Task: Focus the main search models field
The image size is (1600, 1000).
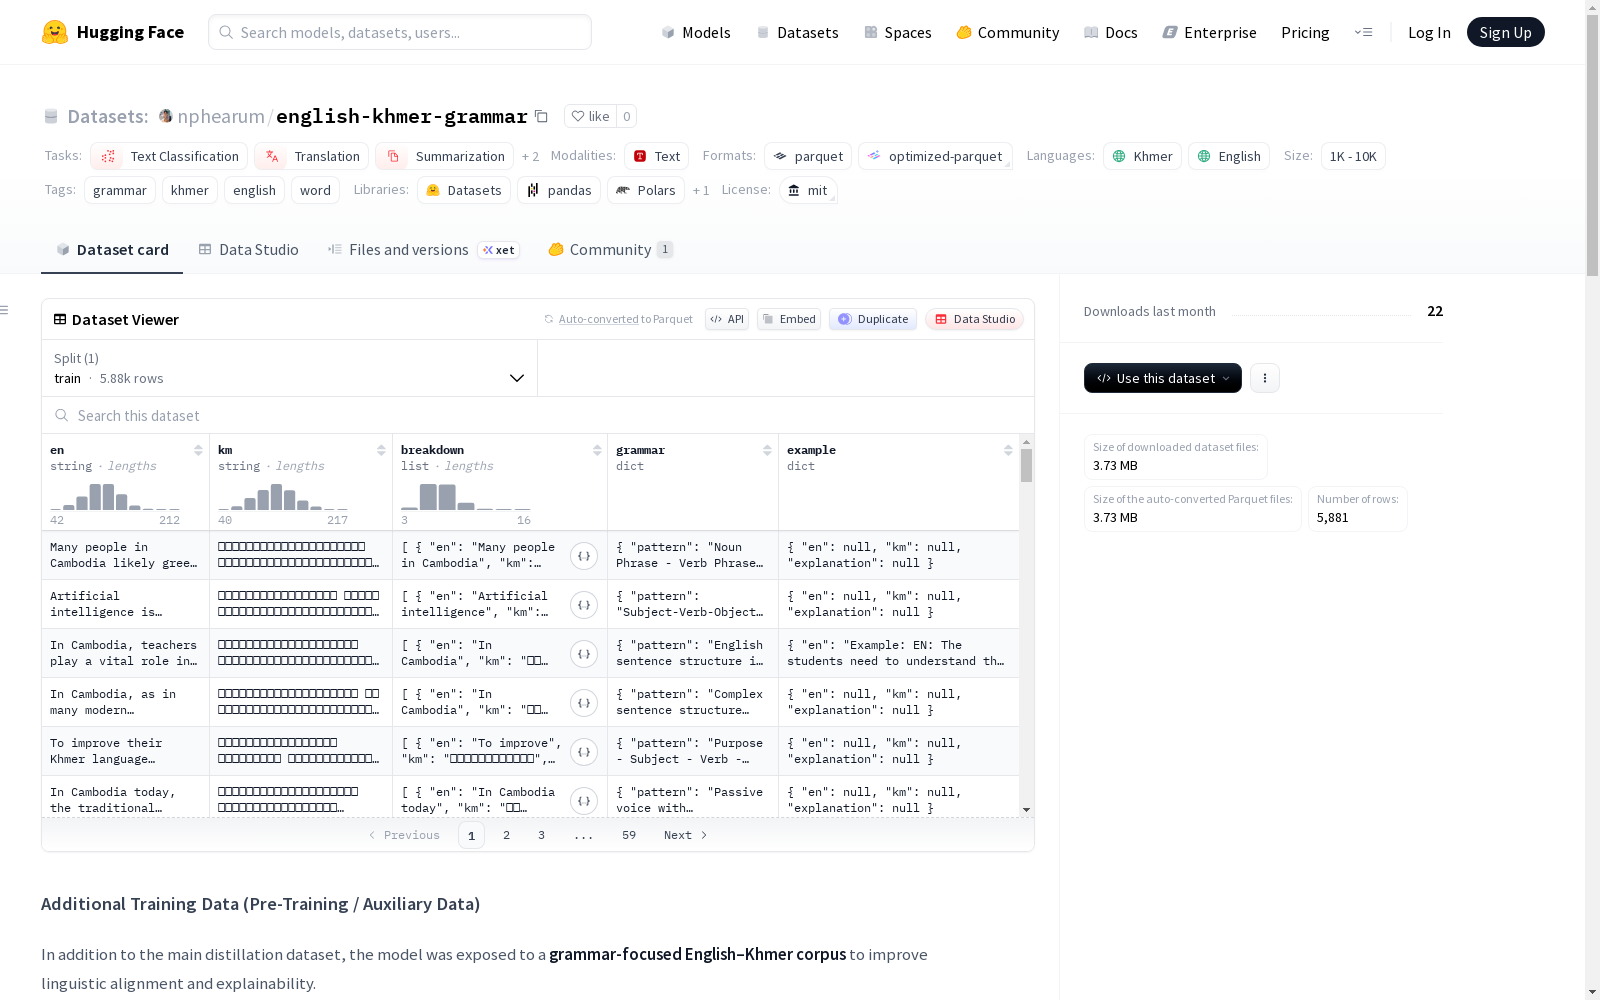Action: 400,32
